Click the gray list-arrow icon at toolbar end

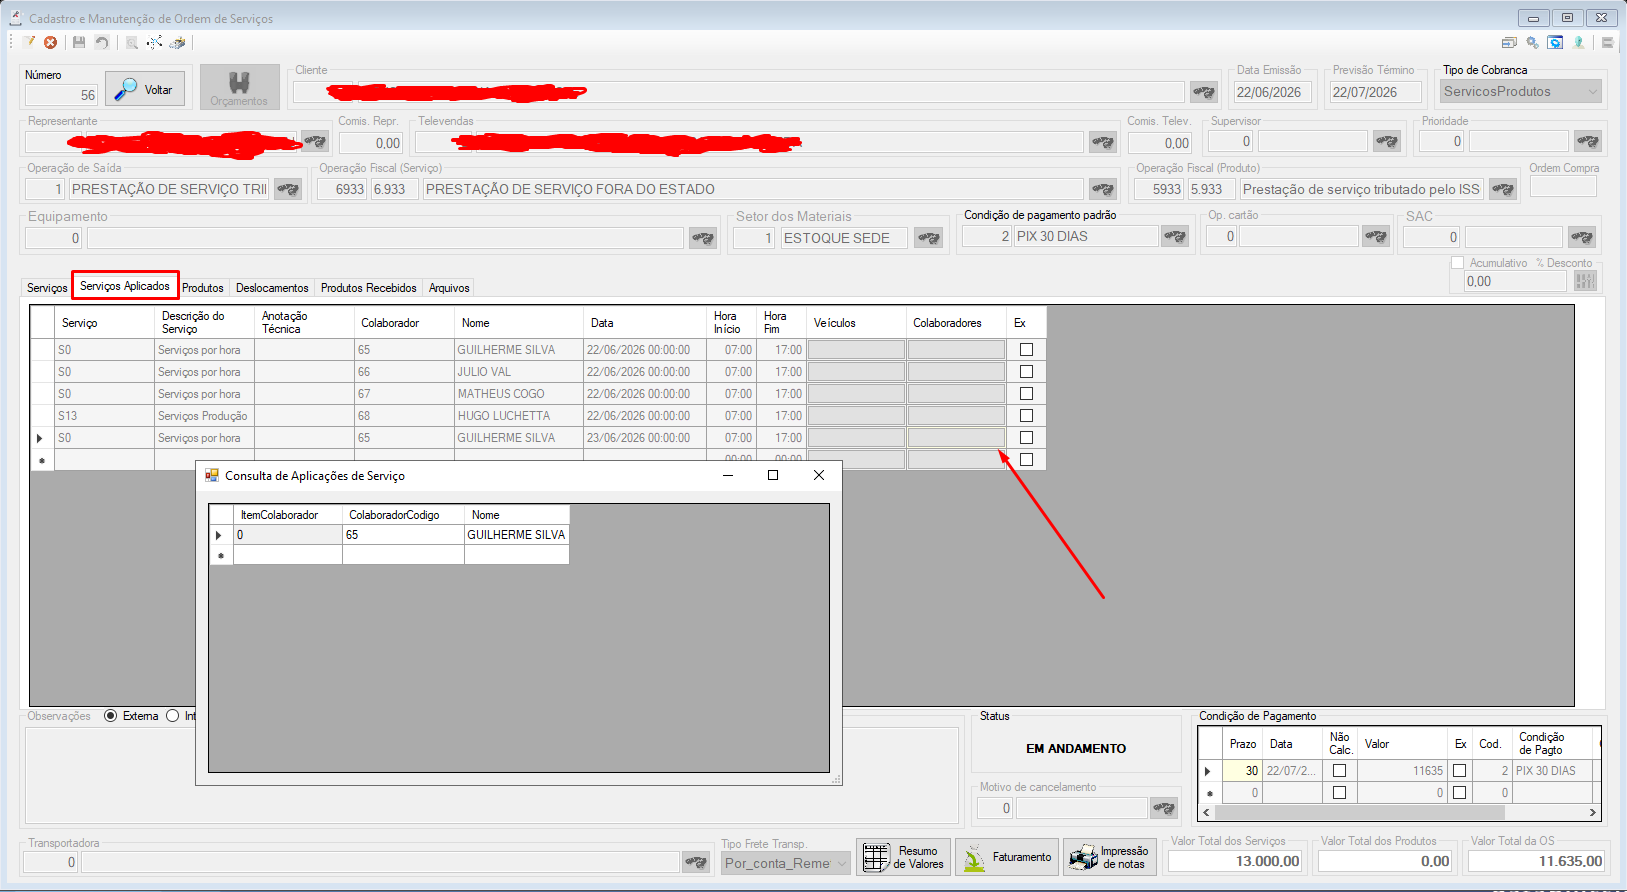[x=1607, y=42]
